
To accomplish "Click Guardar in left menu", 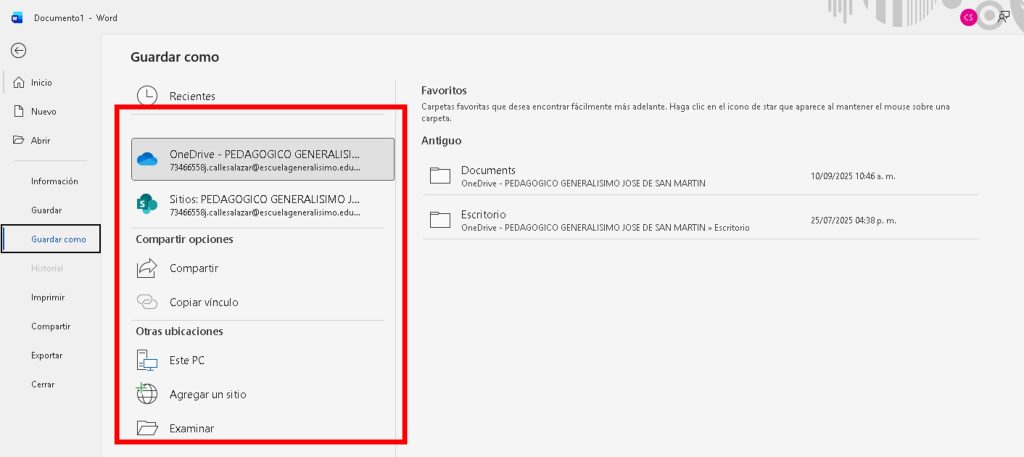I will click(x=46, y=210).
